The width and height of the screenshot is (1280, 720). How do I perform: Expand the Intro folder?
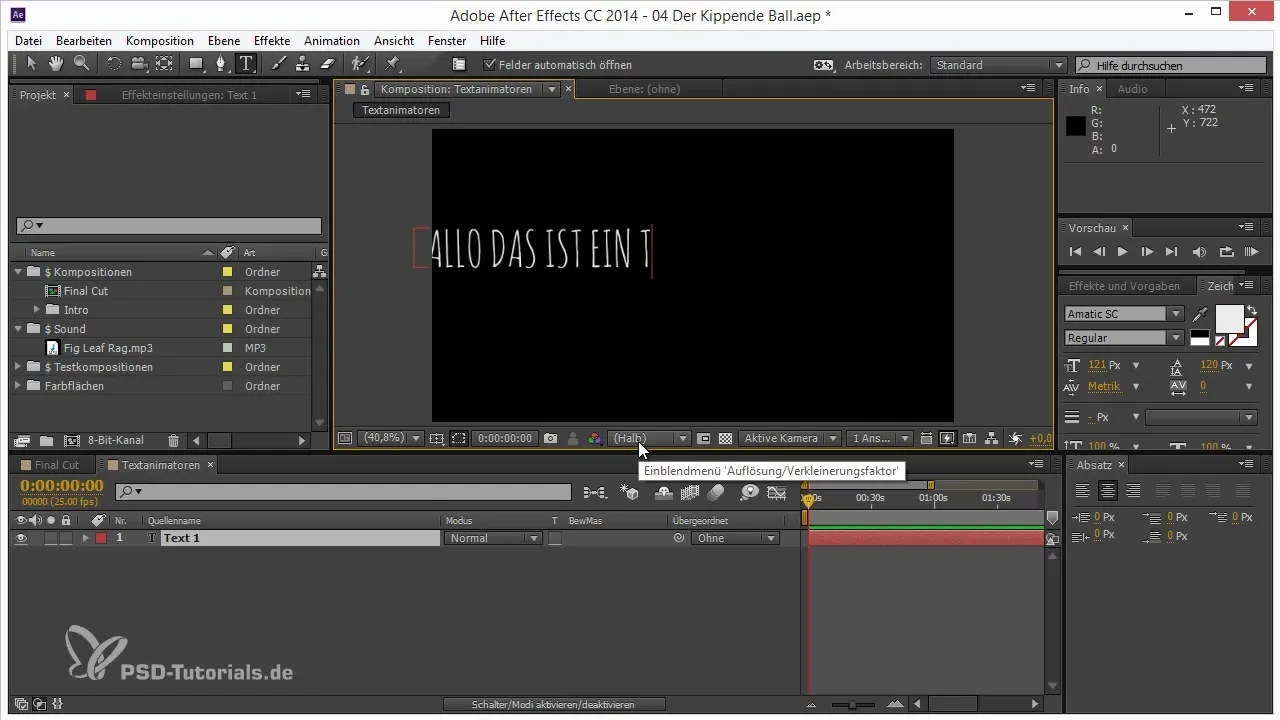37,310
